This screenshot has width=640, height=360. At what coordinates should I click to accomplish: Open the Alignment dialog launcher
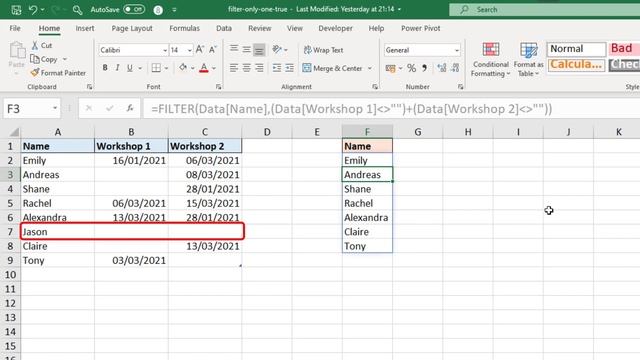pyautogui.click(x=375, y=87)
